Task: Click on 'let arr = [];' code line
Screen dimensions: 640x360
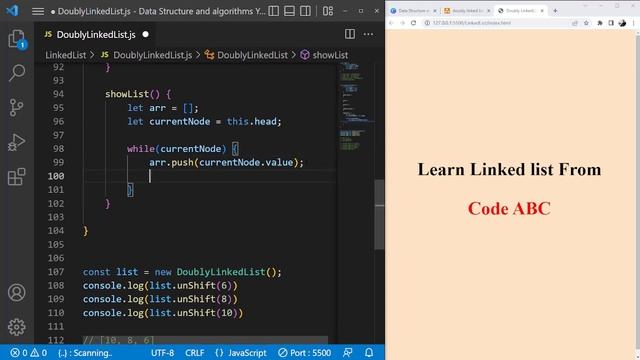Action: point(163,108)
